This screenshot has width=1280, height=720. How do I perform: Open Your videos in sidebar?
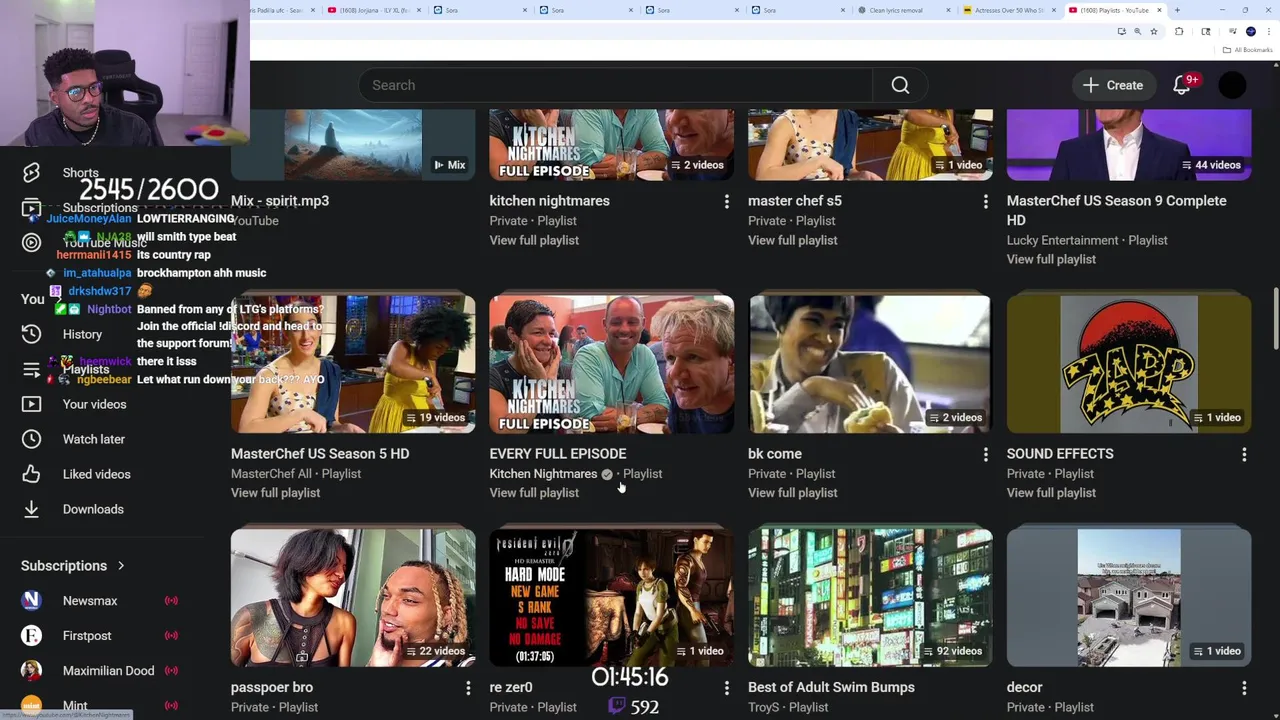75,404
